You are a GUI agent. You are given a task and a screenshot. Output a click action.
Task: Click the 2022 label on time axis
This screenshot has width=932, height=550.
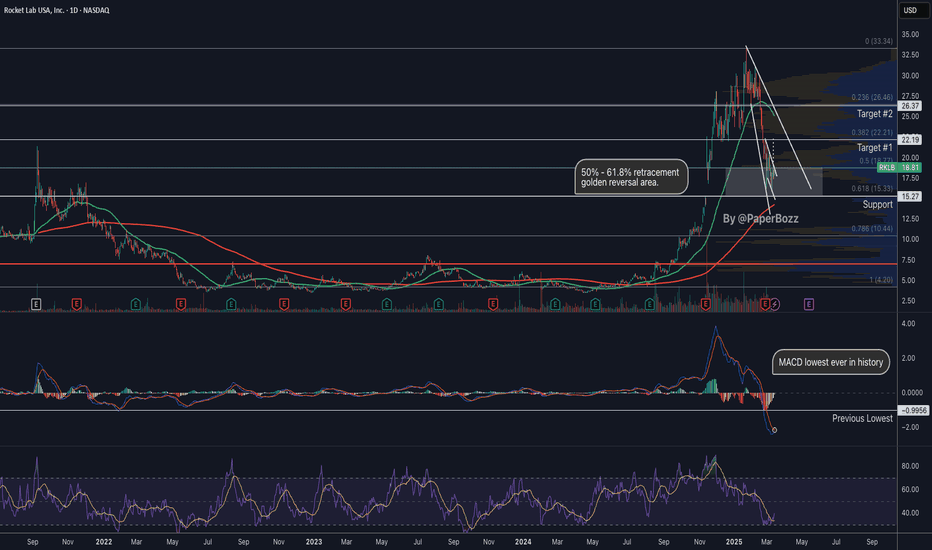tap(103, 542)
